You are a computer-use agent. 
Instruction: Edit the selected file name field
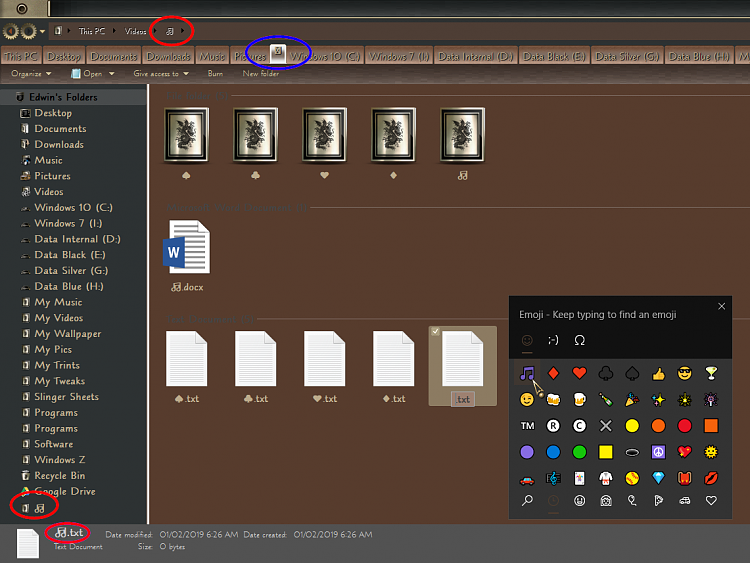point(463,399)
